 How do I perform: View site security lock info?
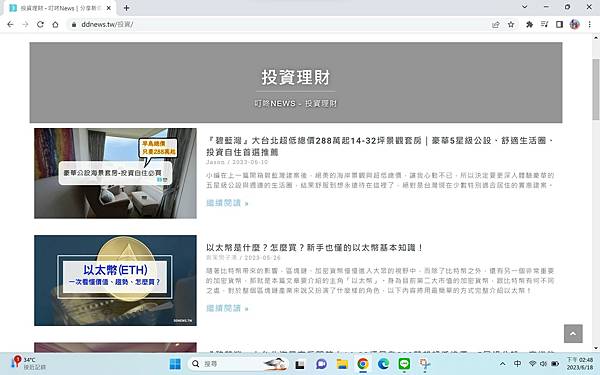point(74,24)
